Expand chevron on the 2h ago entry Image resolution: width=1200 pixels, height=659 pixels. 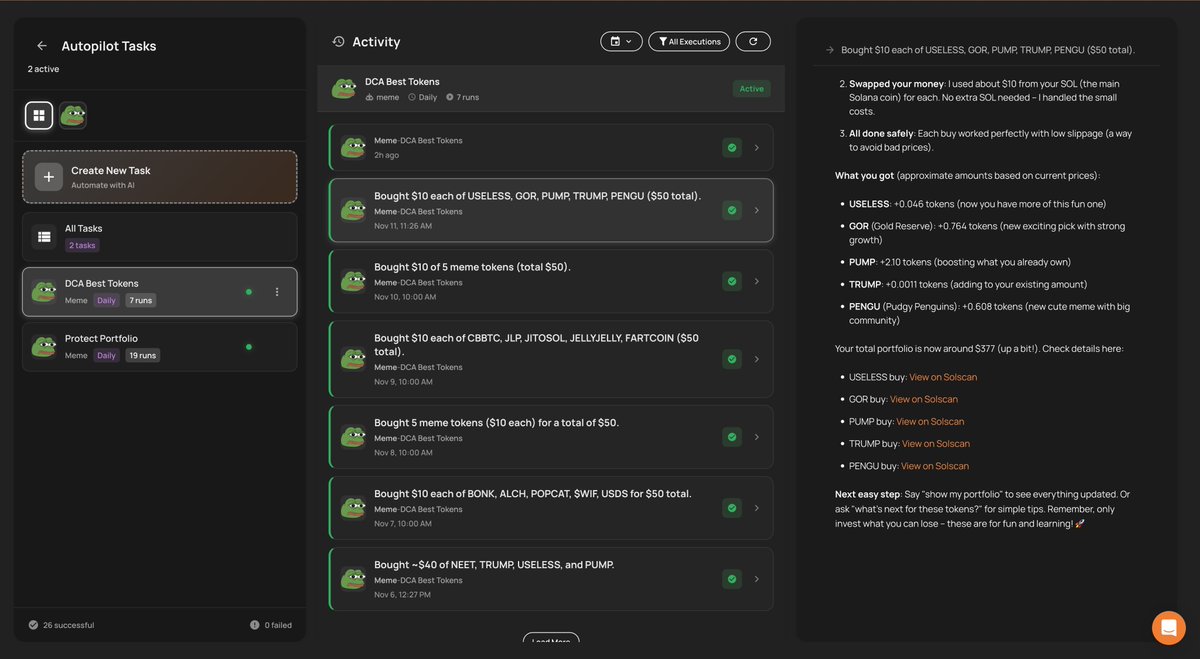point(757,148)
